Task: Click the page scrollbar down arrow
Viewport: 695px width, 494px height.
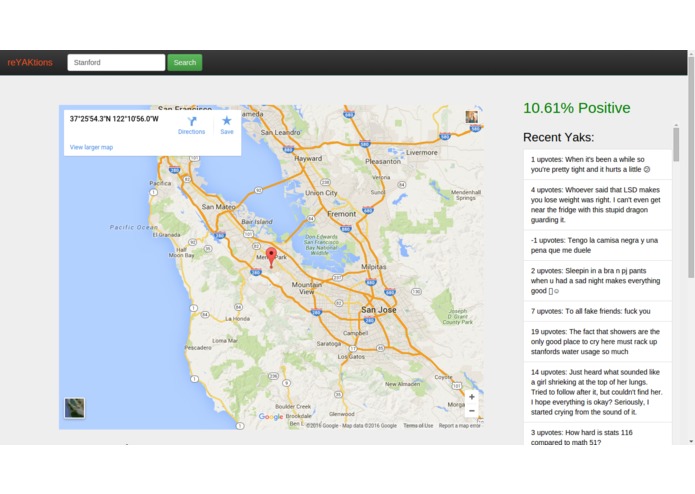Action: [691, 441]
